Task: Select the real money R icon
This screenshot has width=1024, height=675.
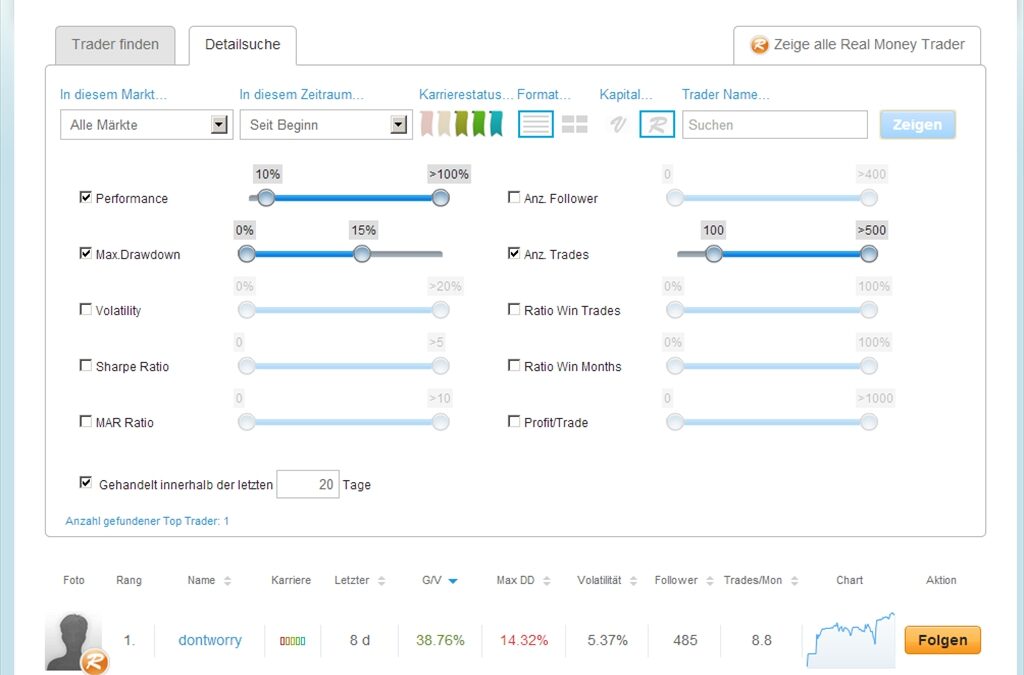Action: point(657,125)
